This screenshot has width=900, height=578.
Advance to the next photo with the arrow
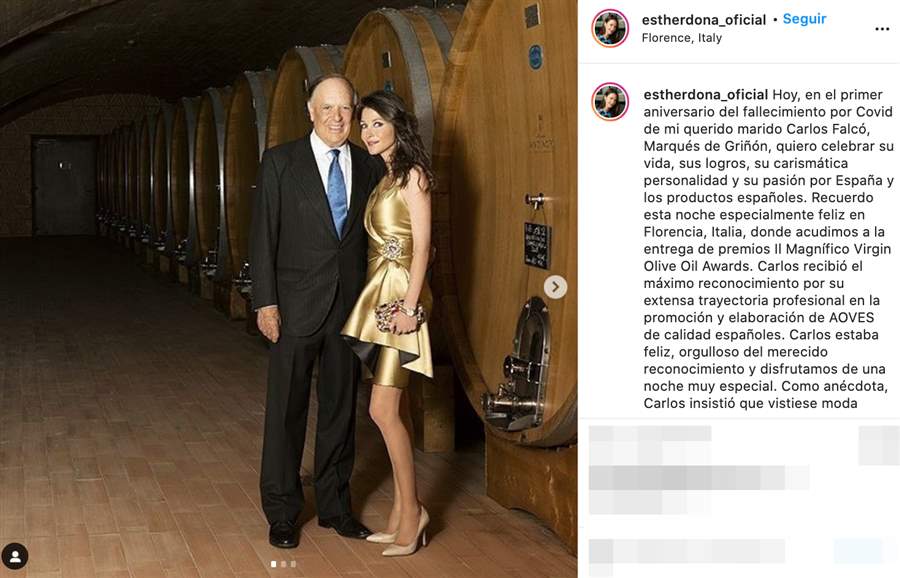pyautogui.click(x=555, y=286)
